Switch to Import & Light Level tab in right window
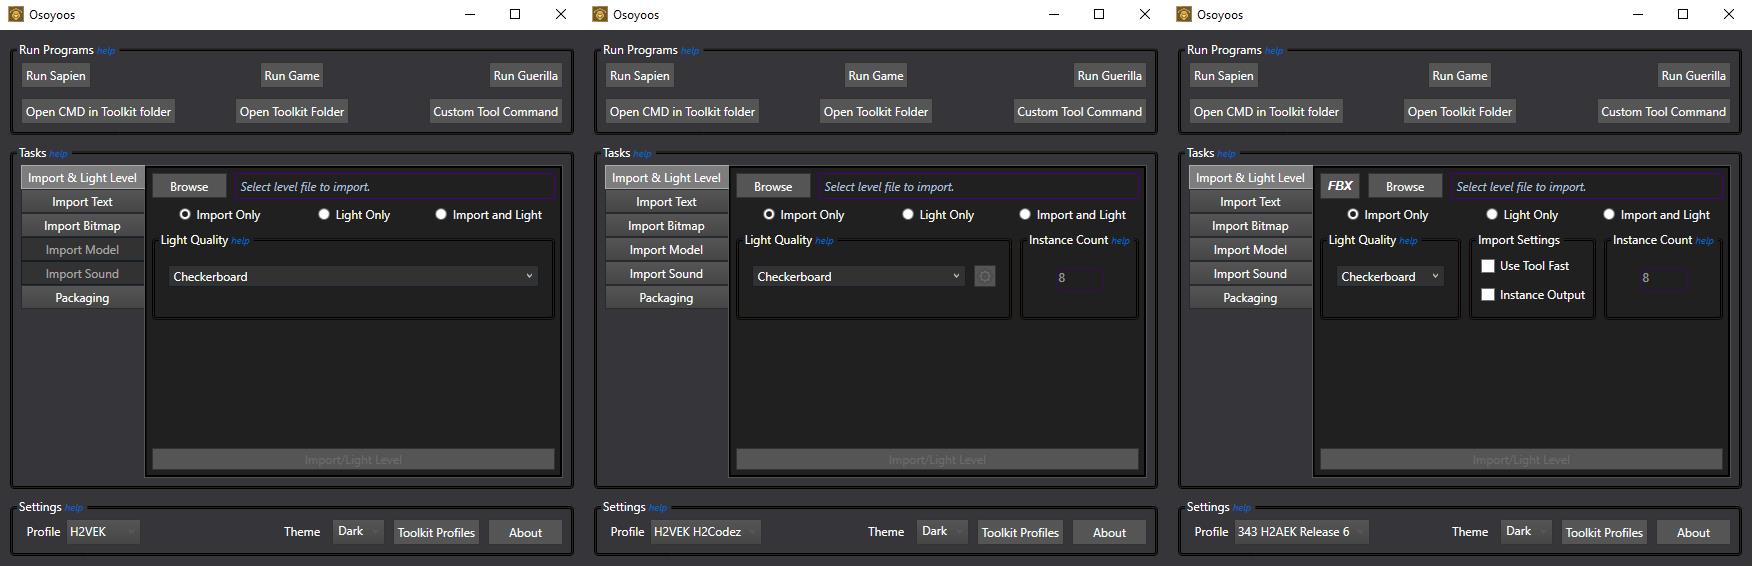Screen dimensions: 1752x566 [x=1251, y=178]
